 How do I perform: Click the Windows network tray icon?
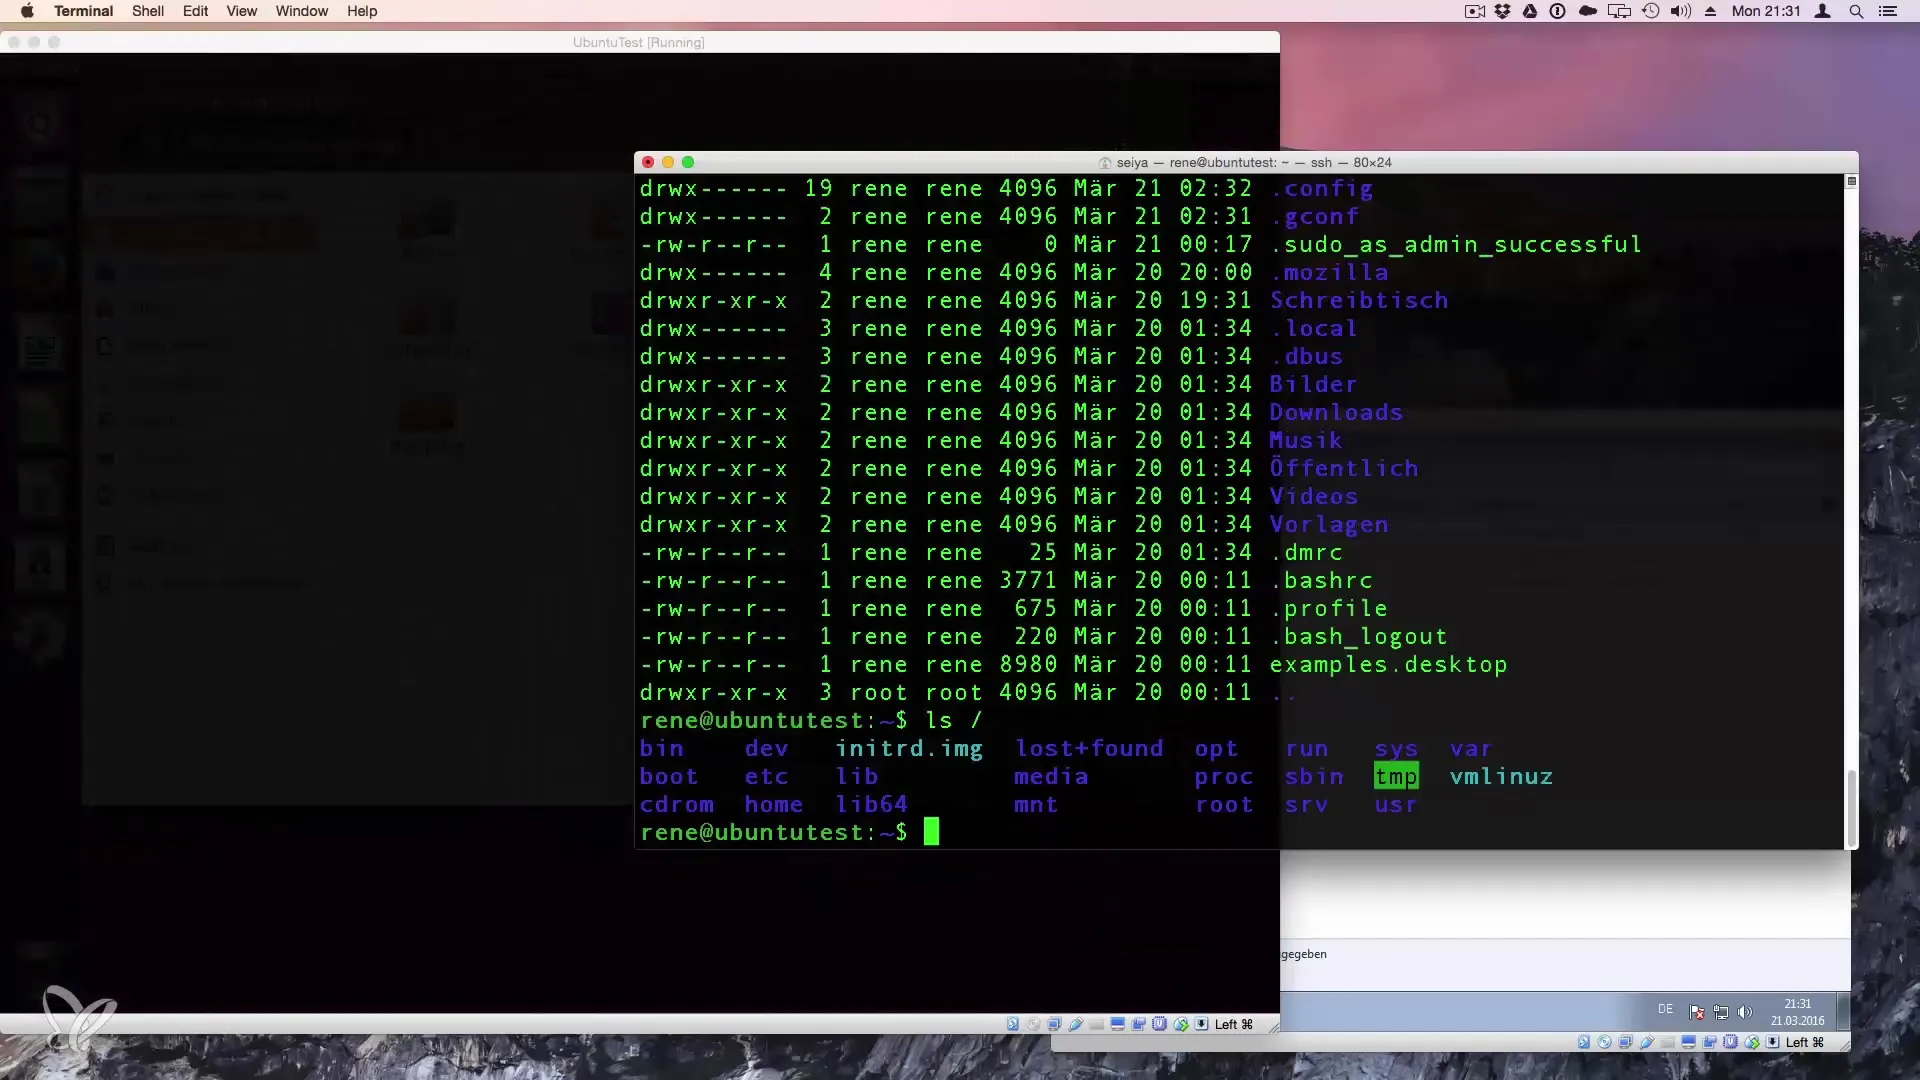[x=1721, y=1012]
